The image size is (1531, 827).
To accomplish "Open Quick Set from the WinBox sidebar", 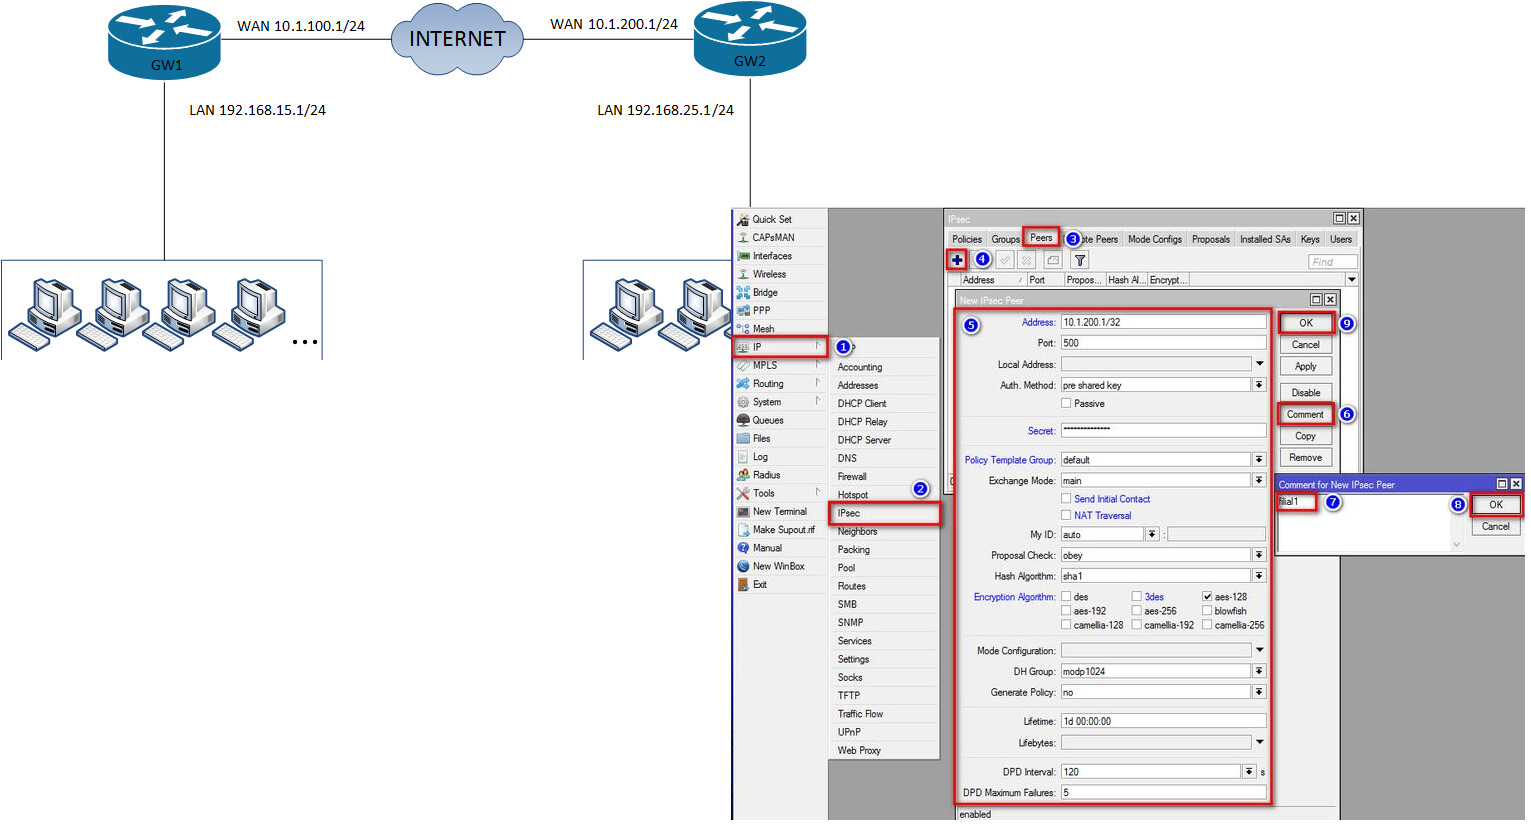I will point(772,219).
